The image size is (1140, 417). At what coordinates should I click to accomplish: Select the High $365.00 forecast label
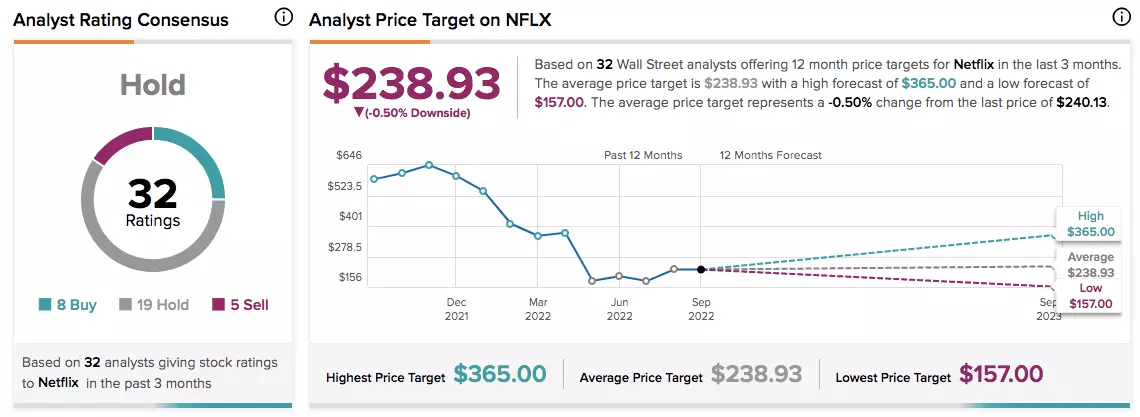pos(1090,224)
